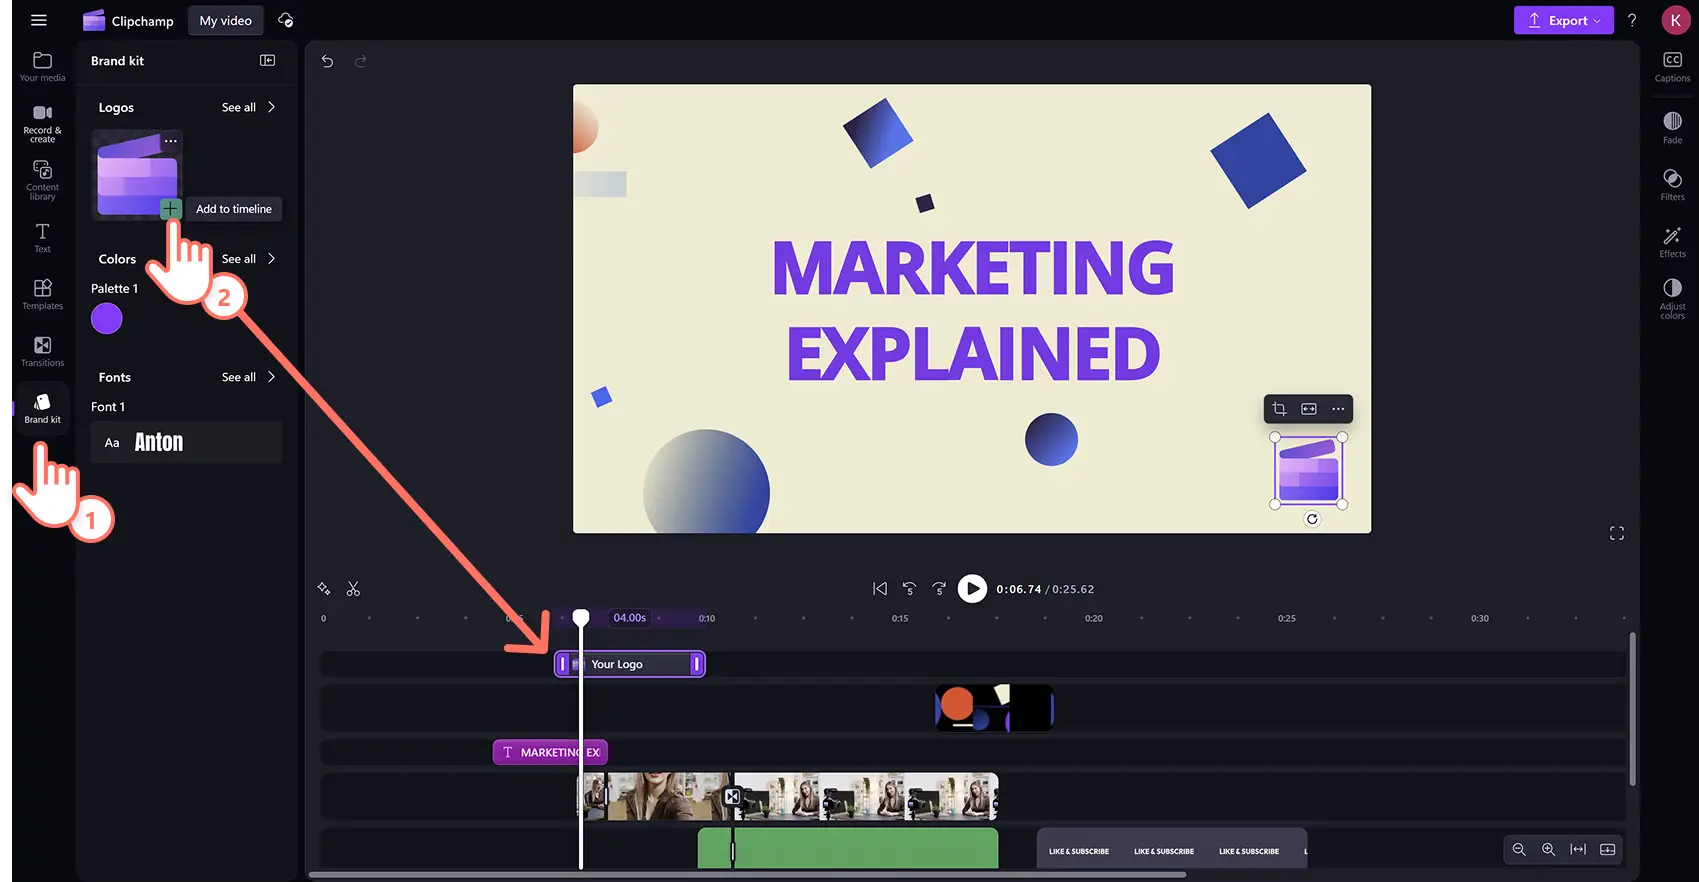Select the MARKETING EX text clip
The image size is (1699, 882).
pyautogui.click(x=550, y=752)
